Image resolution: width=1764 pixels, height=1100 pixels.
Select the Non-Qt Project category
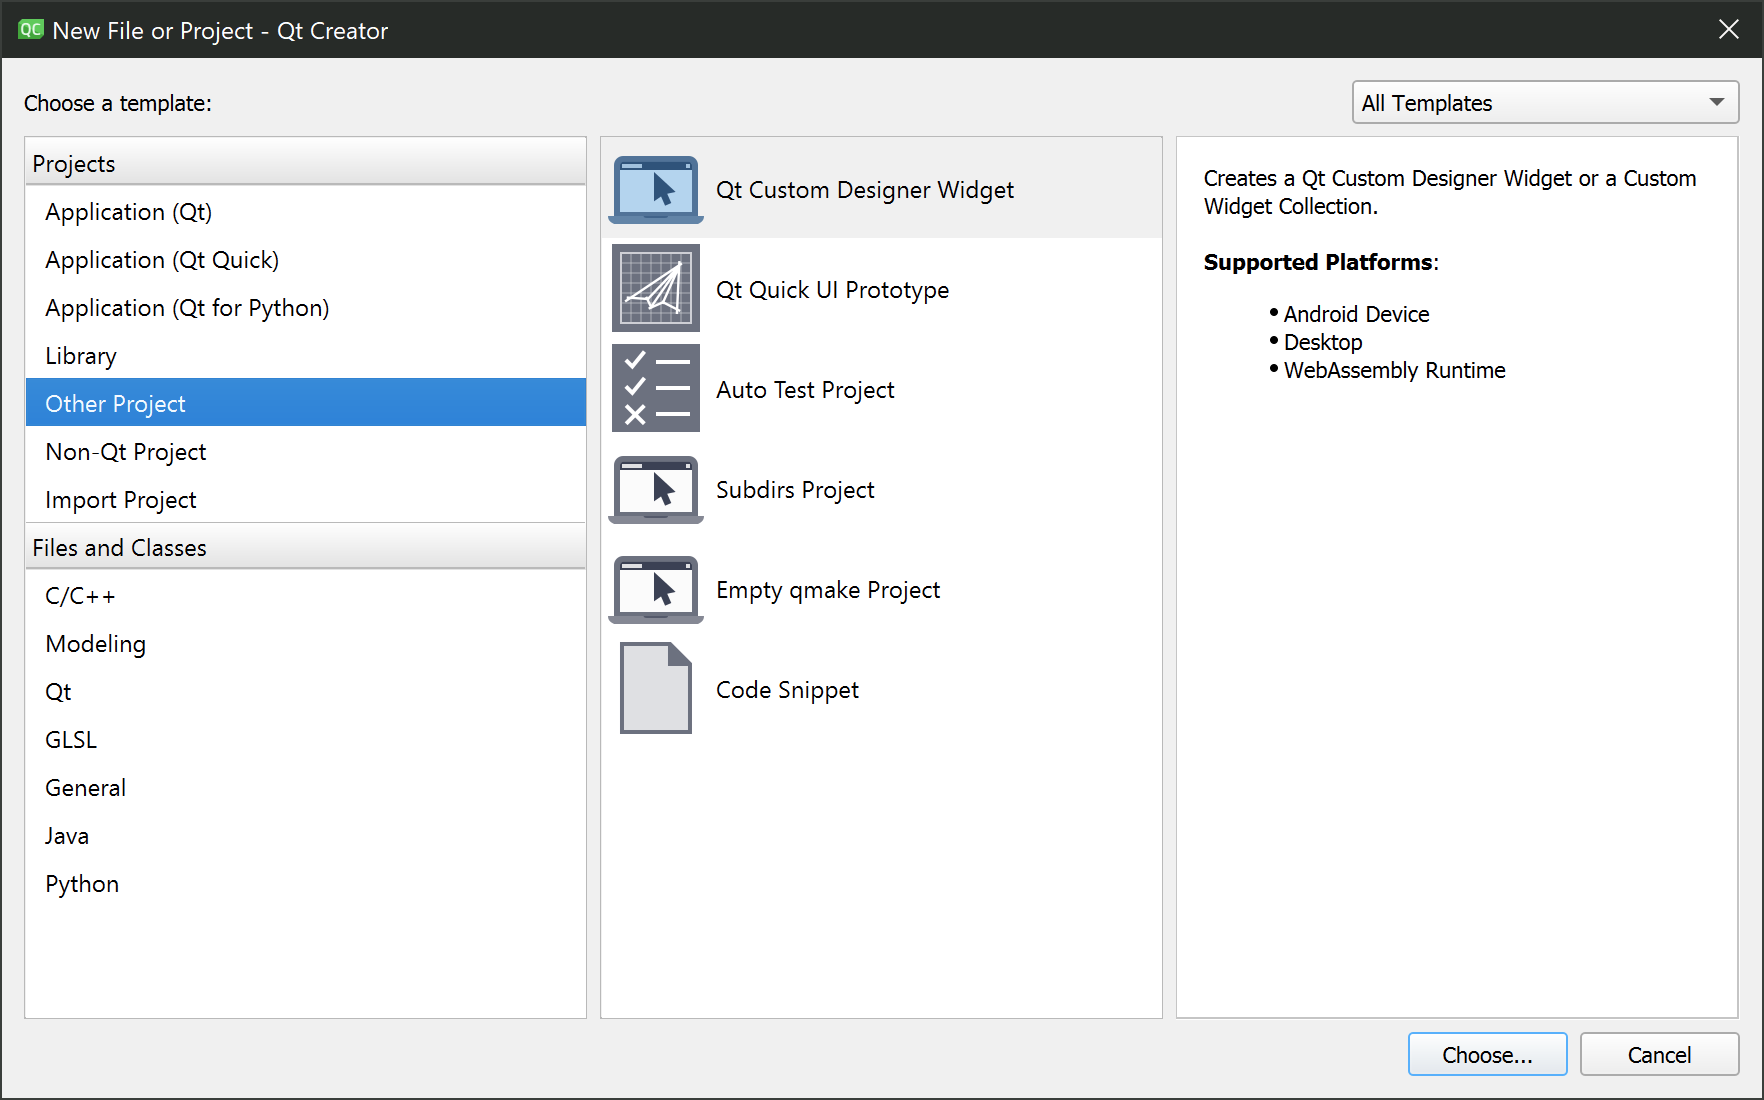pos(126,452)
